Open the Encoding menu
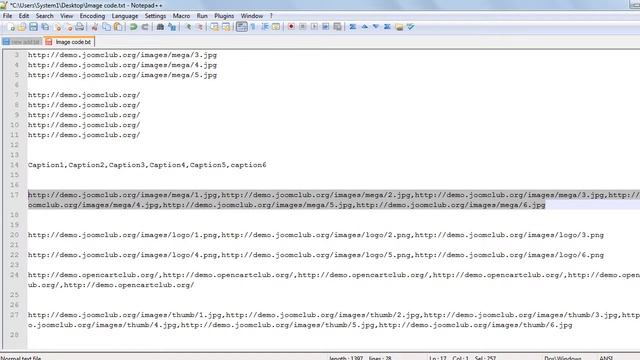Viewport: 640px width, 360px height. pos(92,16)
